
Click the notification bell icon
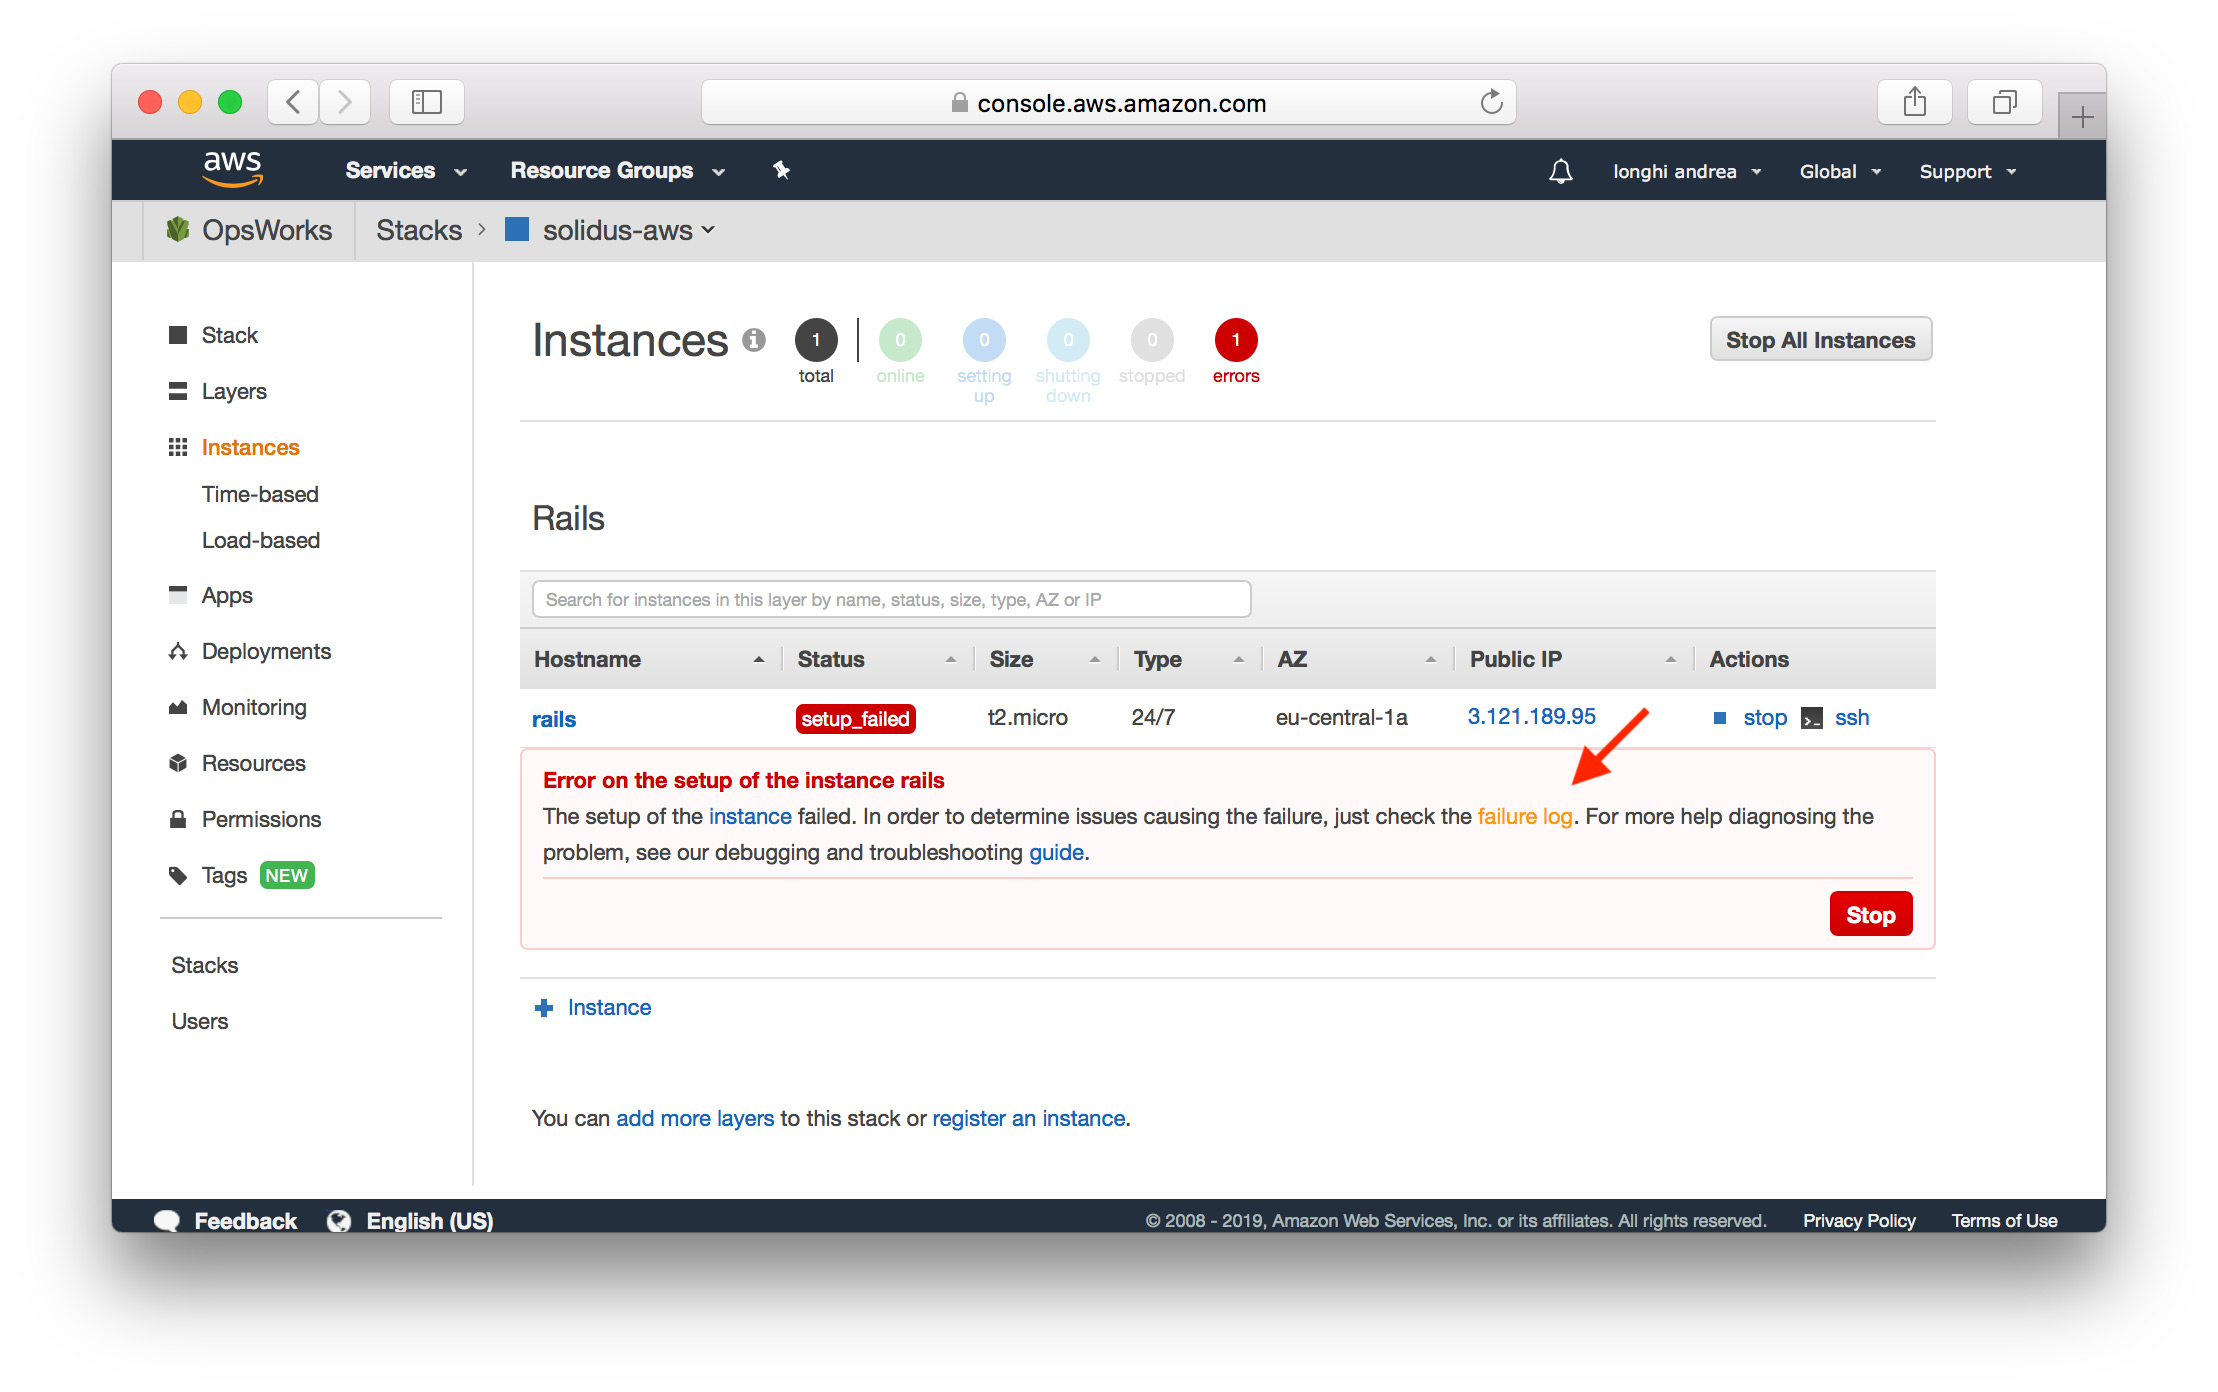coord(1560,171)
